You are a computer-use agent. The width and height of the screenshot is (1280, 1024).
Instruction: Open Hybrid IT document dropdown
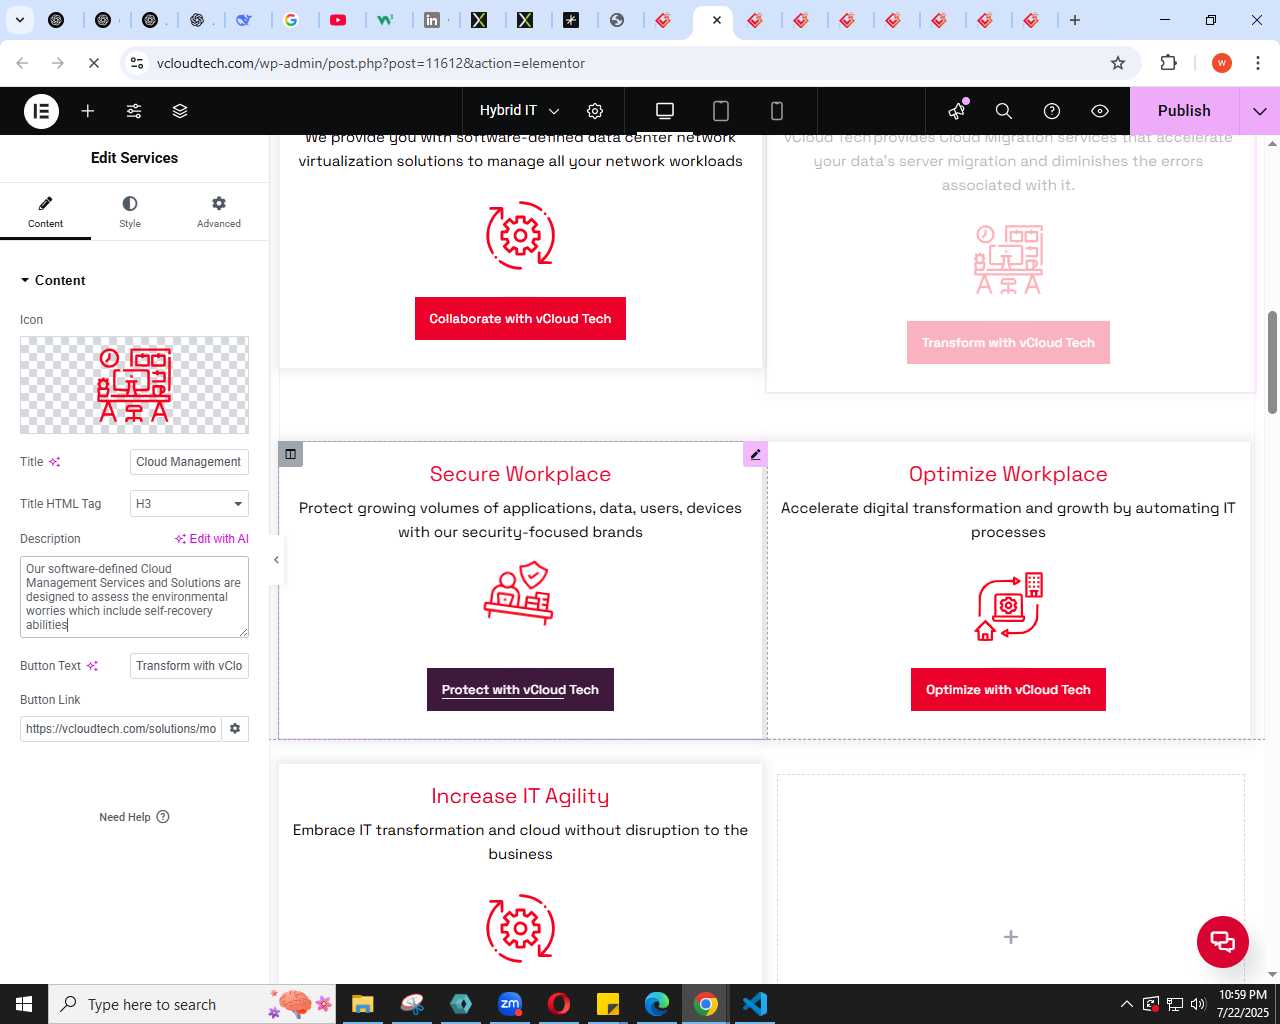point(519,111)
